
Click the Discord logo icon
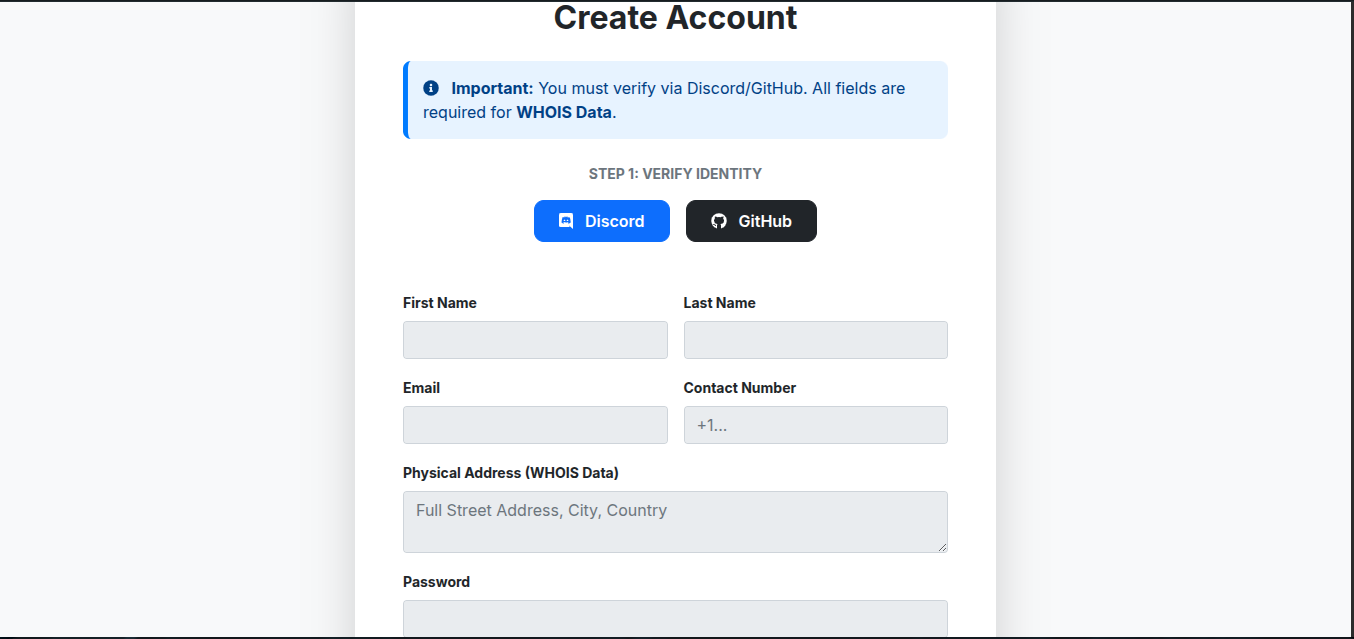pyautogui.click(x=566, y=220)
